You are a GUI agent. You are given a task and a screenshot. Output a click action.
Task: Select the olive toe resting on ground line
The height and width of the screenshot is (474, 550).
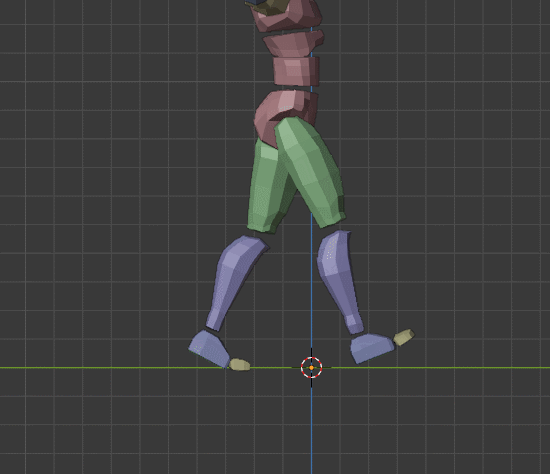coord(240,365)
